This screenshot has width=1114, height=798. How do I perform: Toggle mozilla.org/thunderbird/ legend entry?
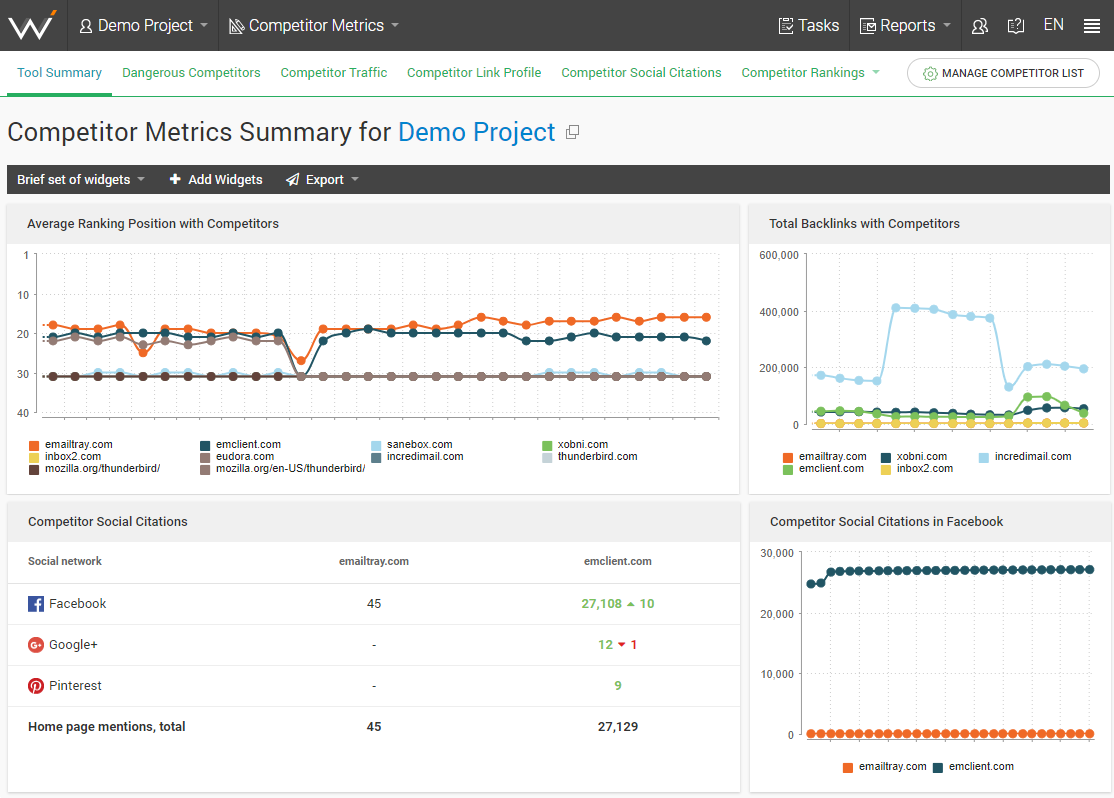[x=94, y=469]
